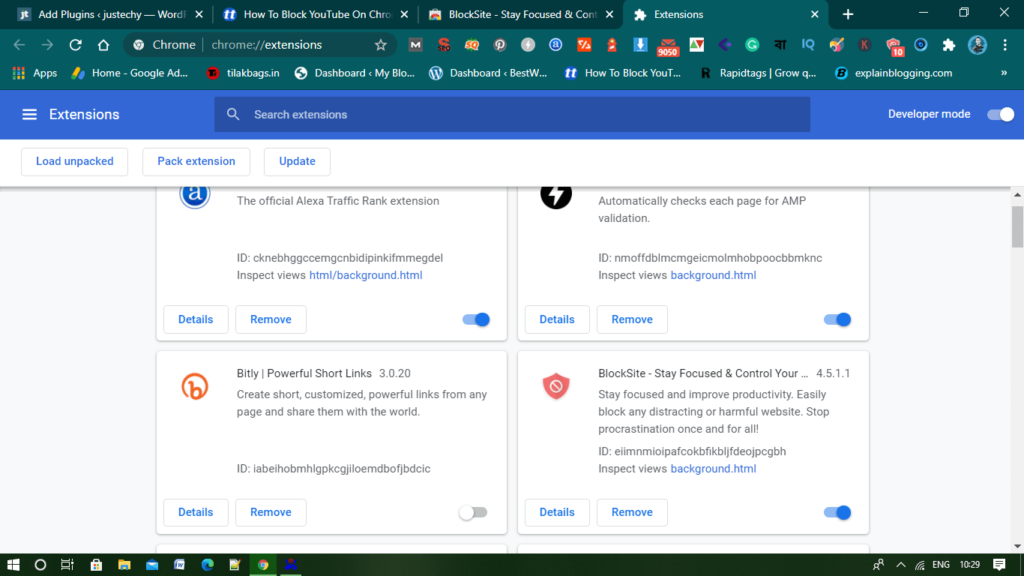Click the BlockSite red shield icon
Viewport: 1024px width, 576px height.
pyautogui.click(x=556, y=387)
